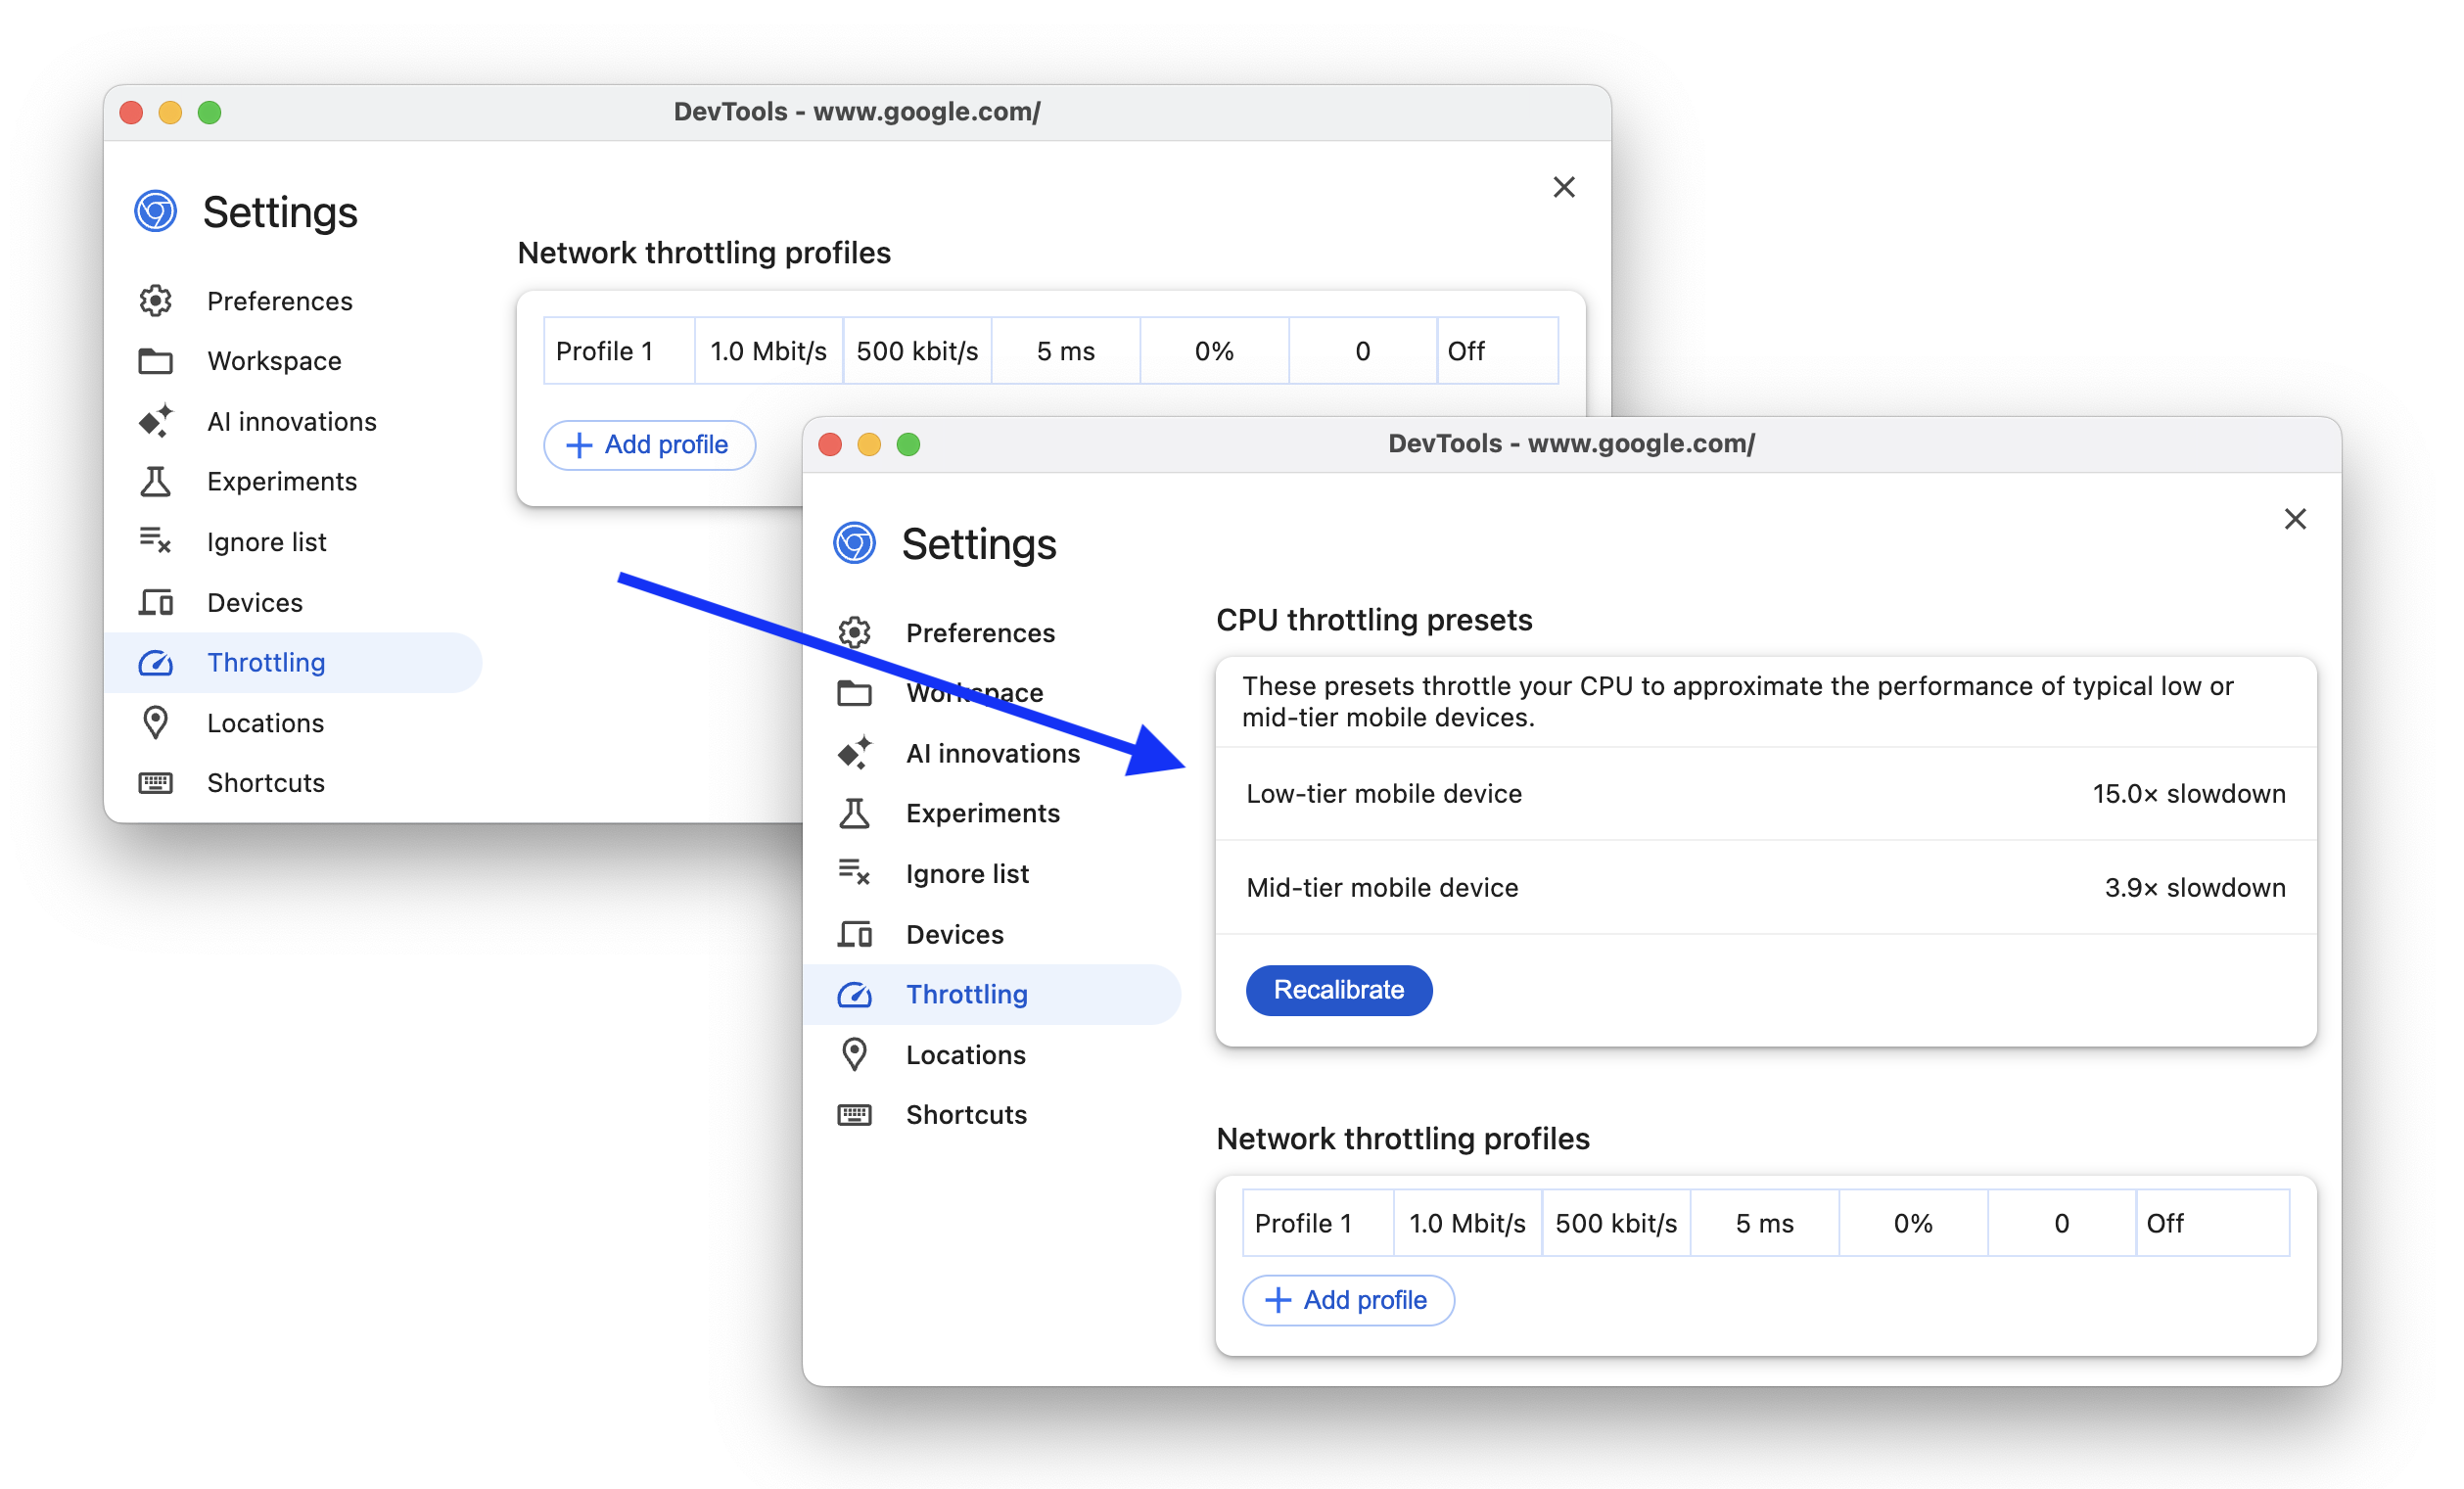This screenshot has width=2464, height=1489.
Task: Toggle low-tier mobile device preset
Action: [x=1765, y=792]
